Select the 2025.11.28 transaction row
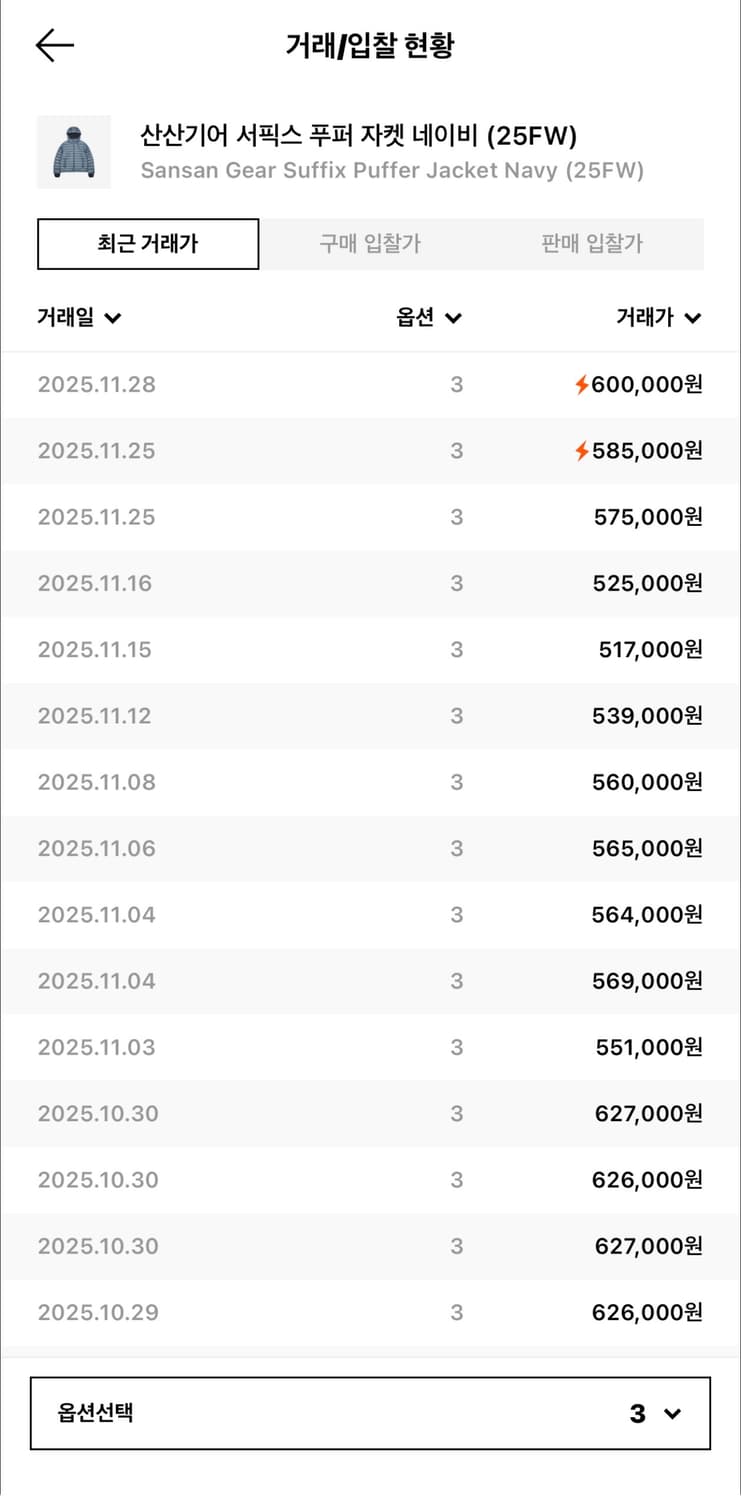The width and height of the screenshot is (741, 1500). tap(370, 385)
